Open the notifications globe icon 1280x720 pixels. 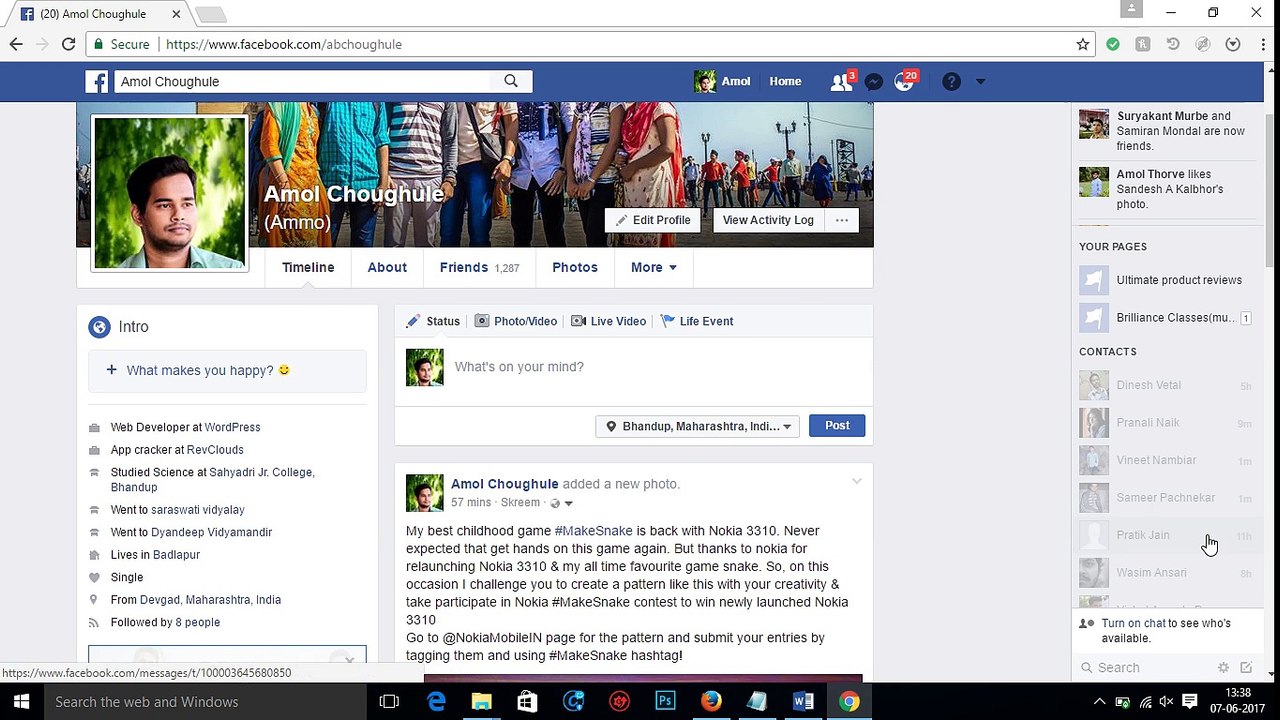pyautogui.click(x=904, y=82)
